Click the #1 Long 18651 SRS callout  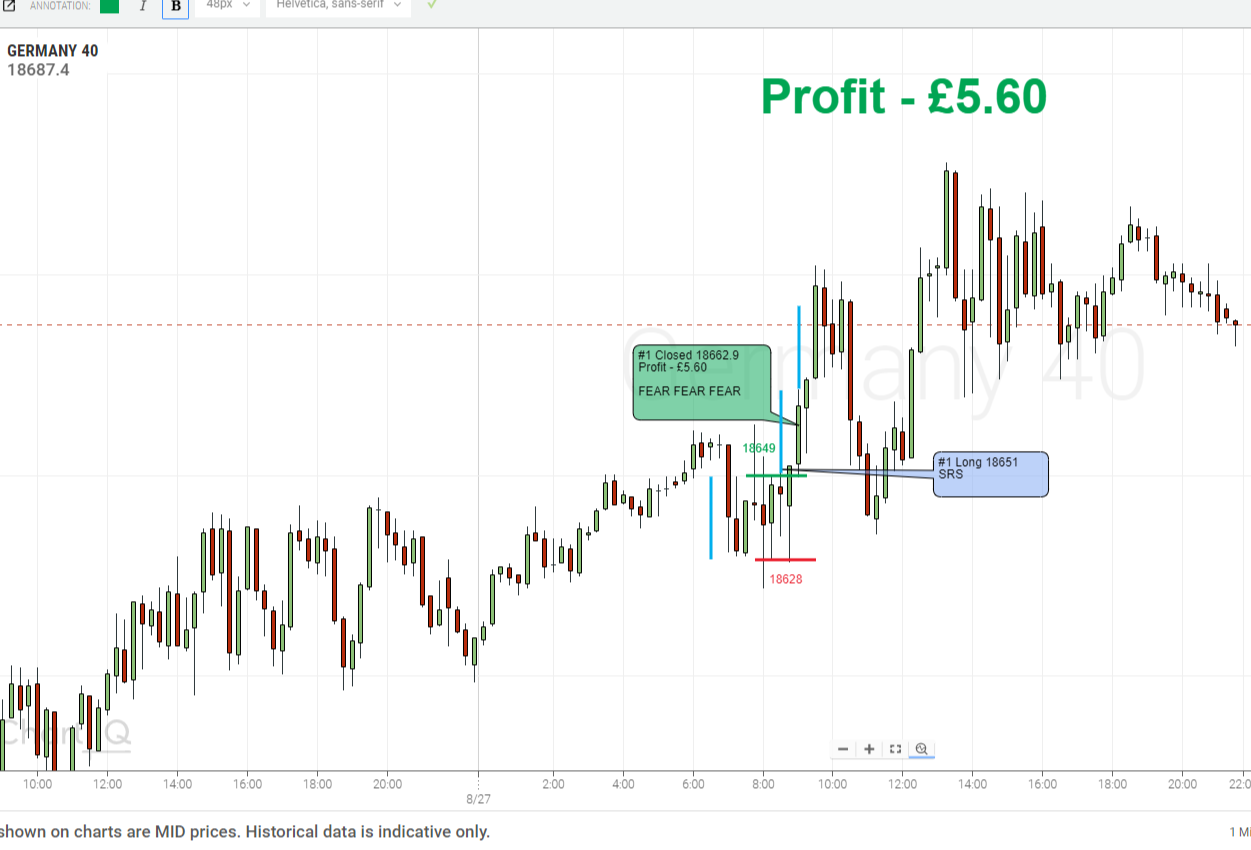990,474
